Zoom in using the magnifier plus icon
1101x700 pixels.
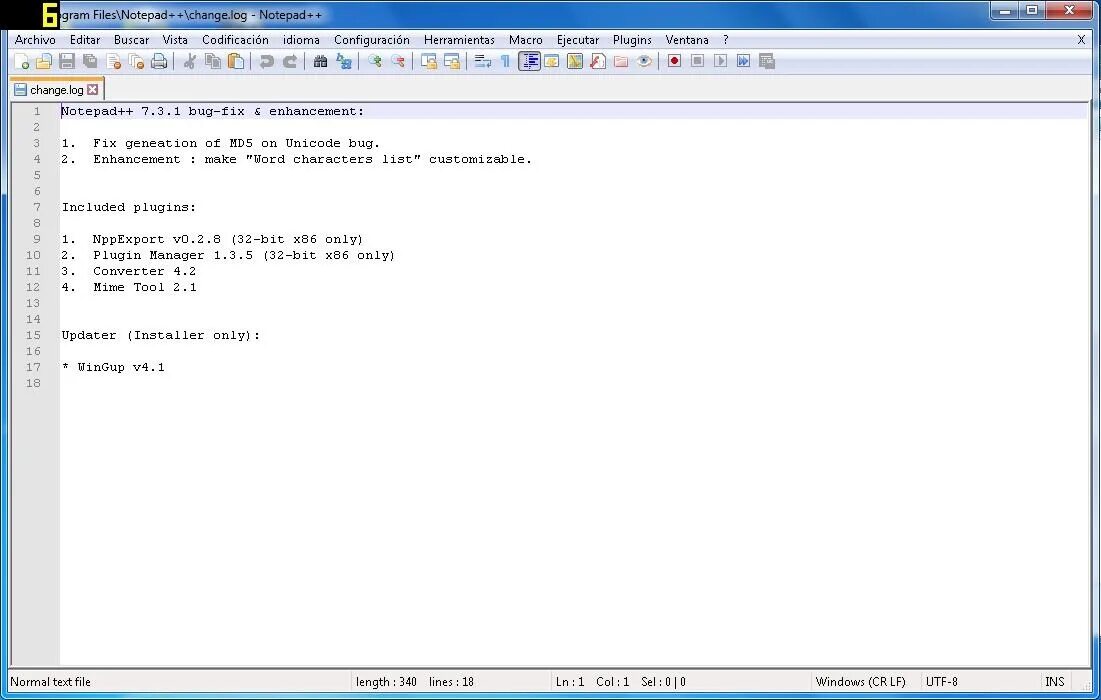point(374,62)
